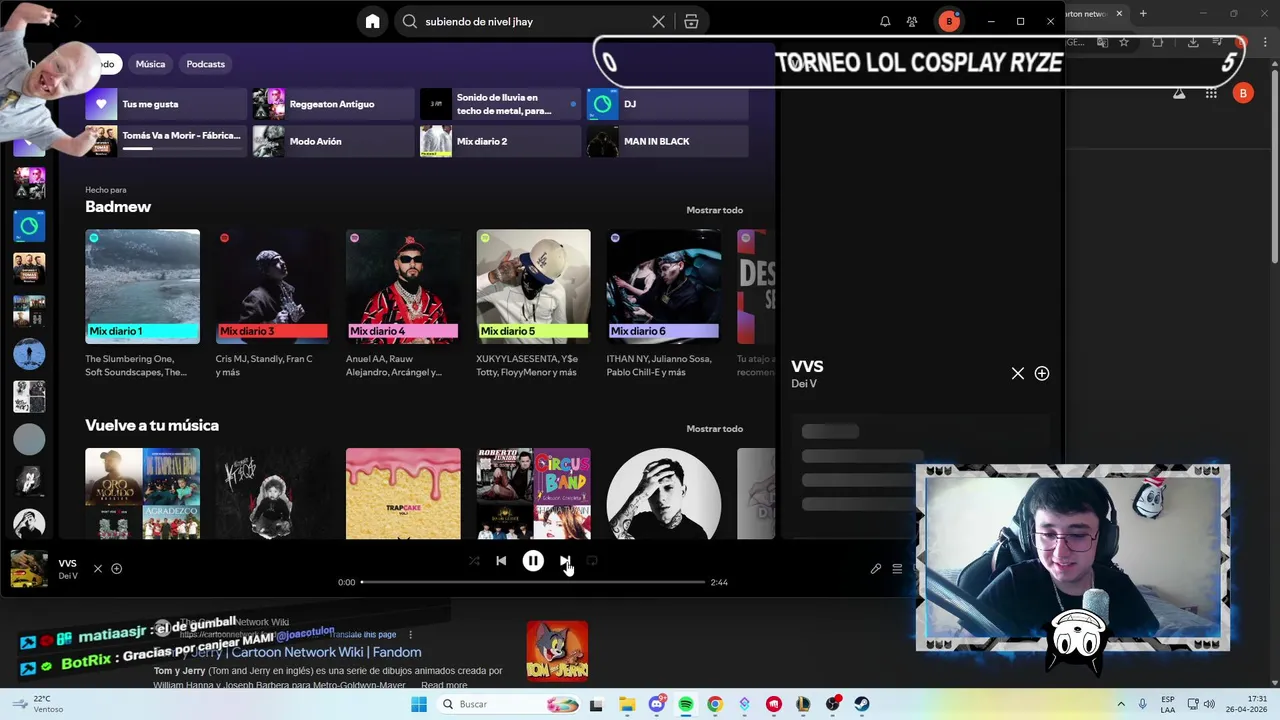Open Mix diario 3 cover card
Screen dimensions: 1280x720
(x=273, y=287)
